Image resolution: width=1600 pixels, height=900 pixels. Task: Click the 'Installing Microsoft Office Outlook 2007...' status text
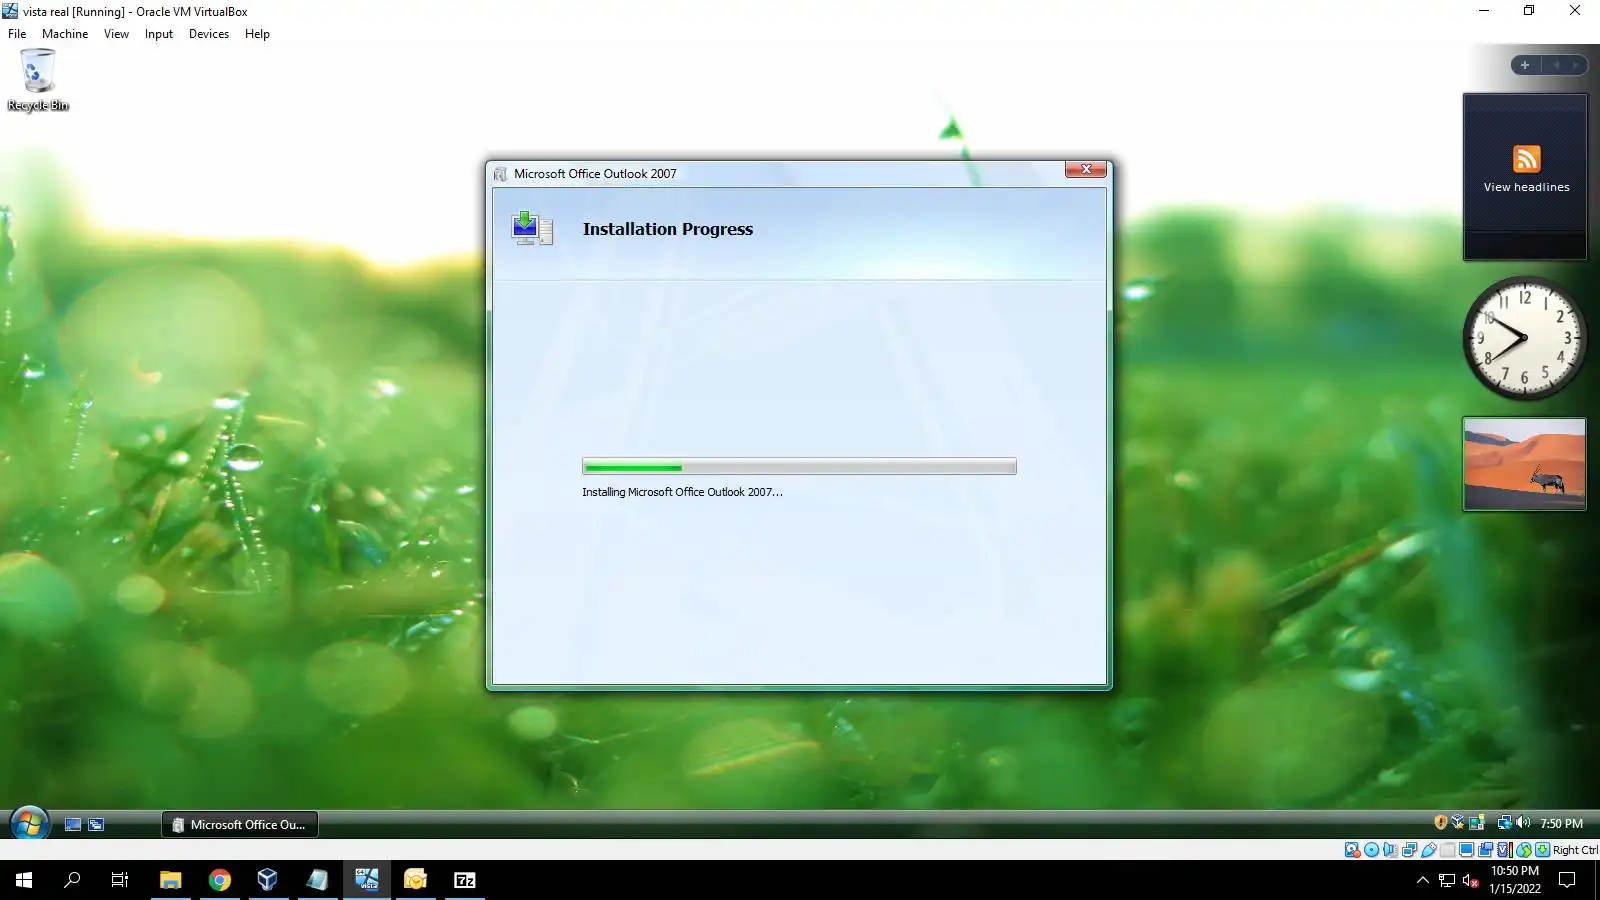682,492
